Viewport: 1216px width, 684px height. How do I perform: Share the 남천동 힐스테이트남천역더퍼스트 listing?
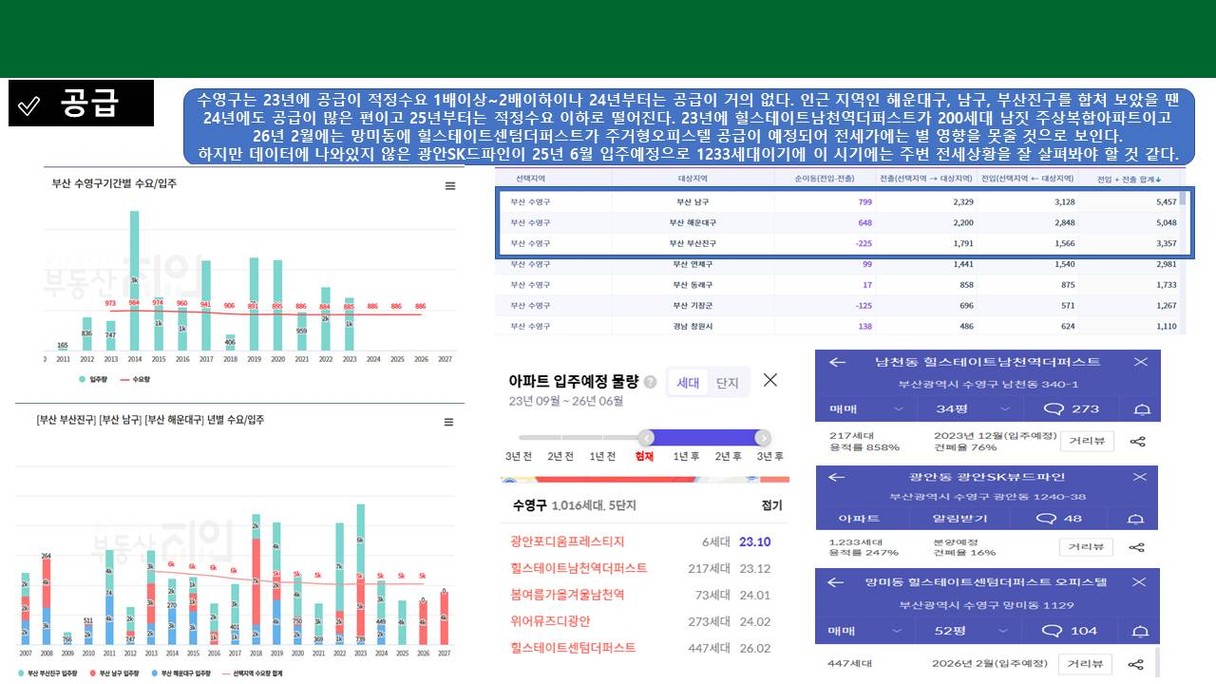[1137, 441]
